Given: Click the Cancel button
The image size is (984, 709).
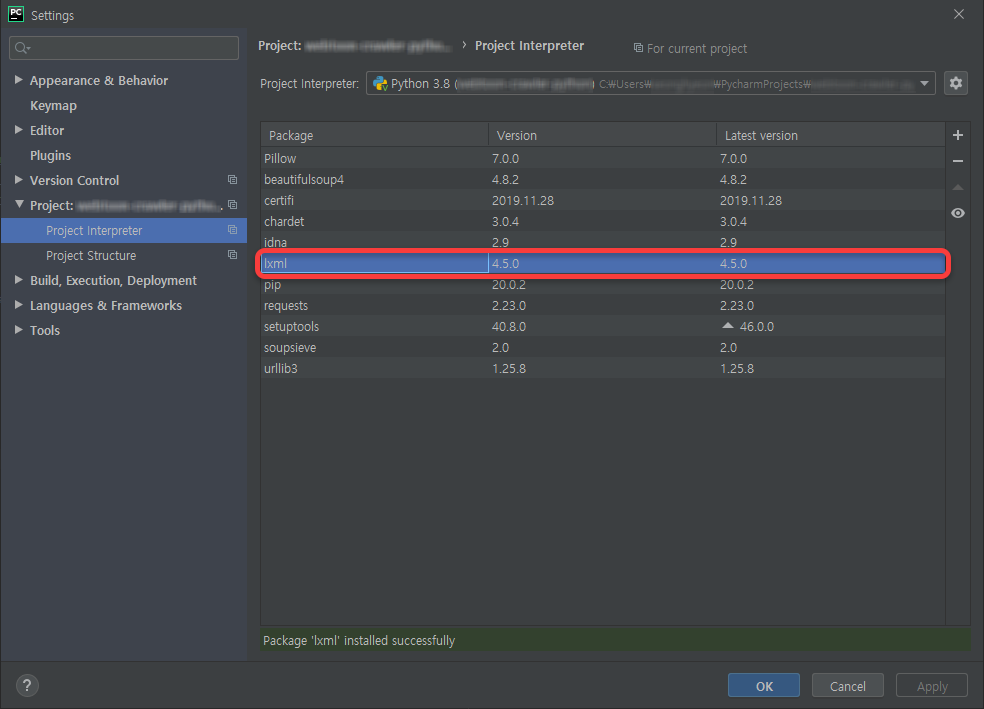Looking at the screenshot, I should 848,686.
